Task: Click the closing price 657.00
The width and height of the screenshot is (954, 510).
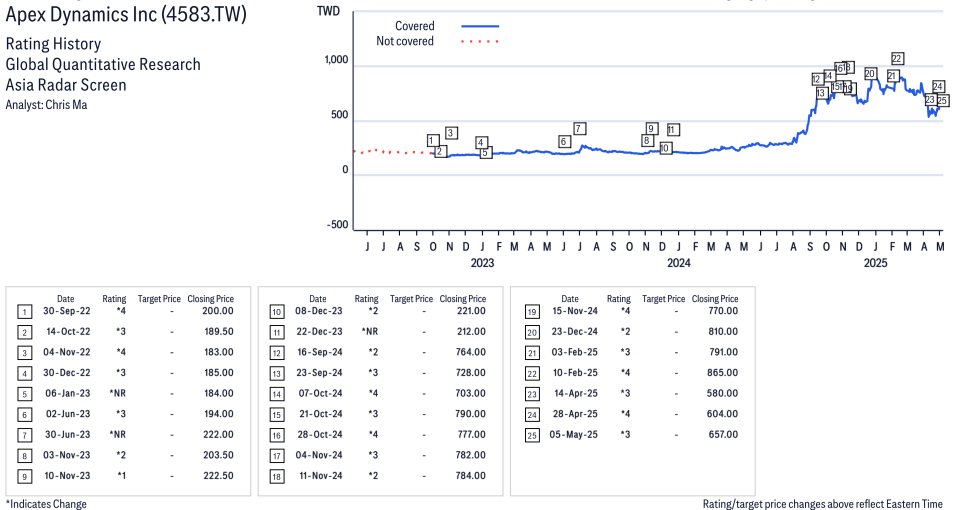Action: pyautogui.click(x=723, y=435)
